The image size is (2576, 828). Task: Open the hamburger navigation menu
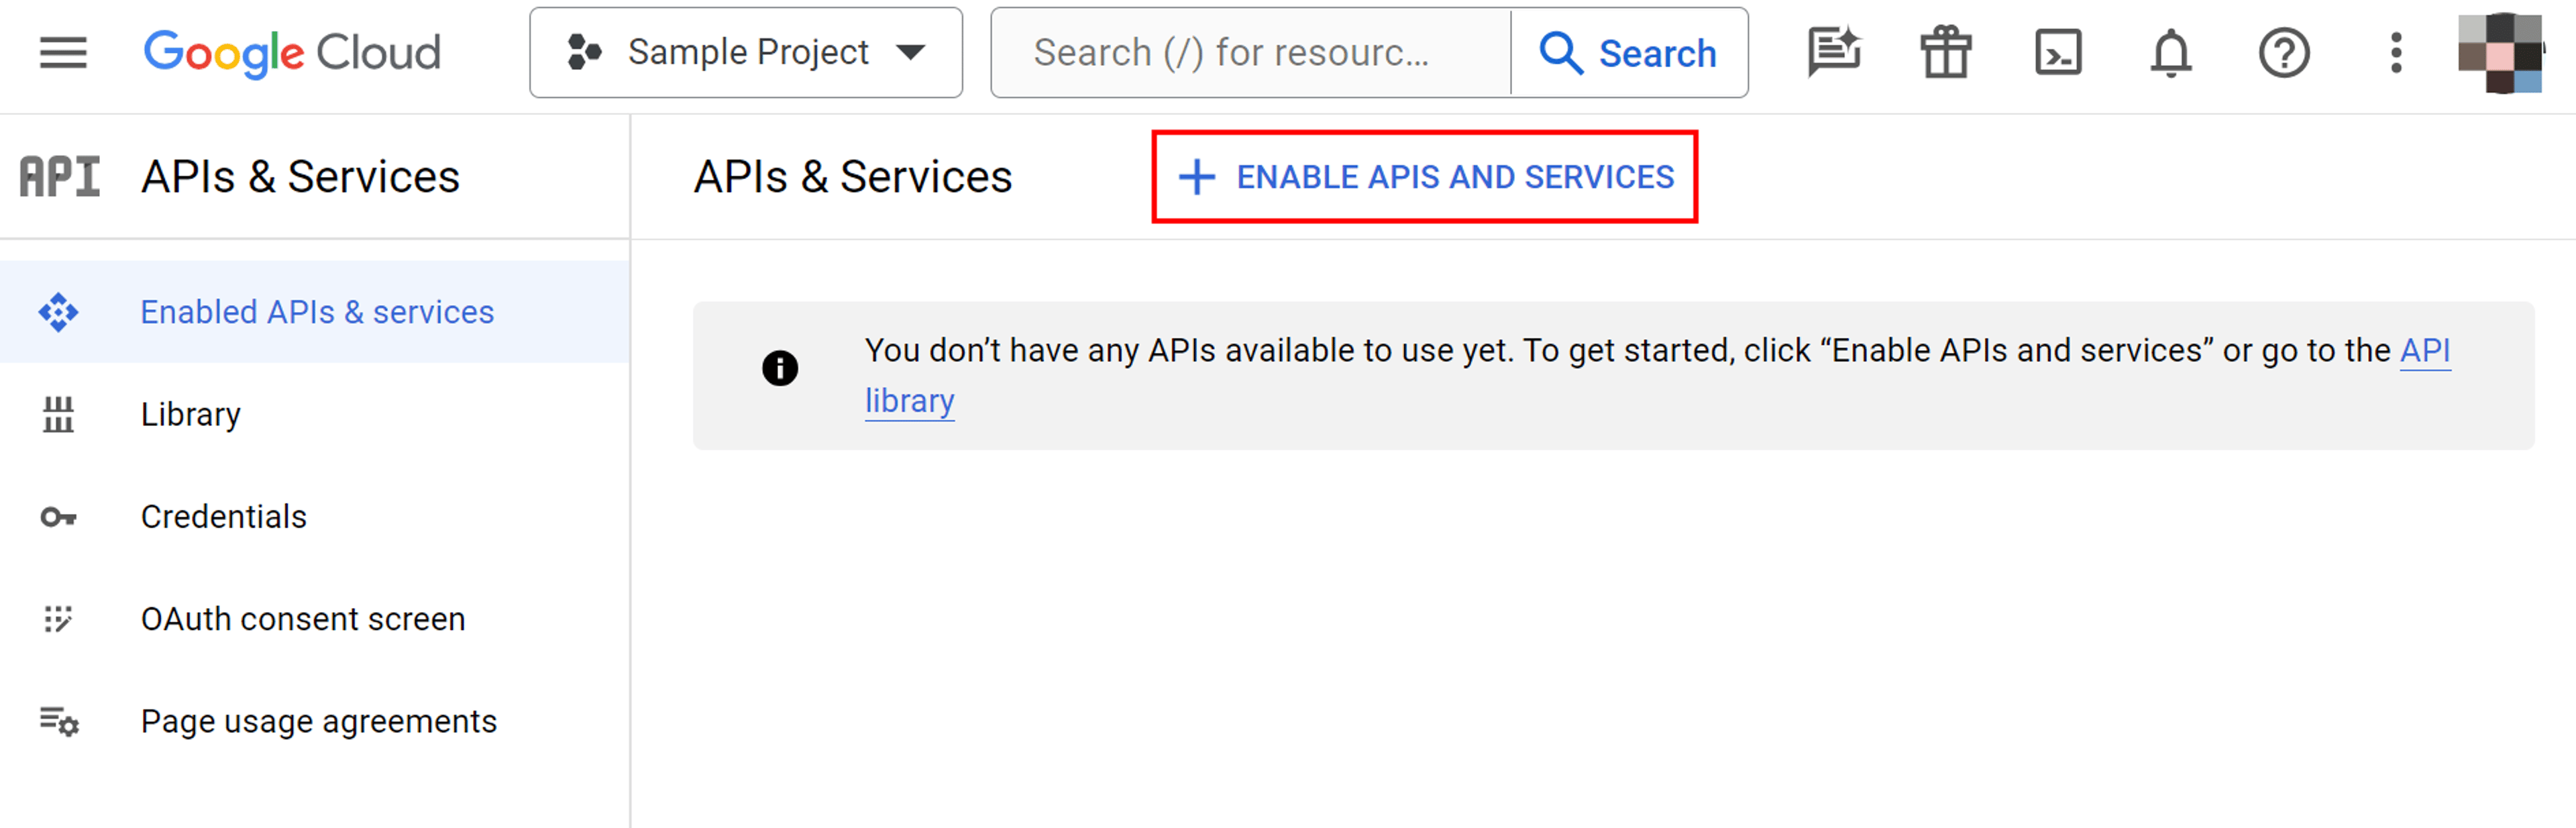tap(63, 53)
